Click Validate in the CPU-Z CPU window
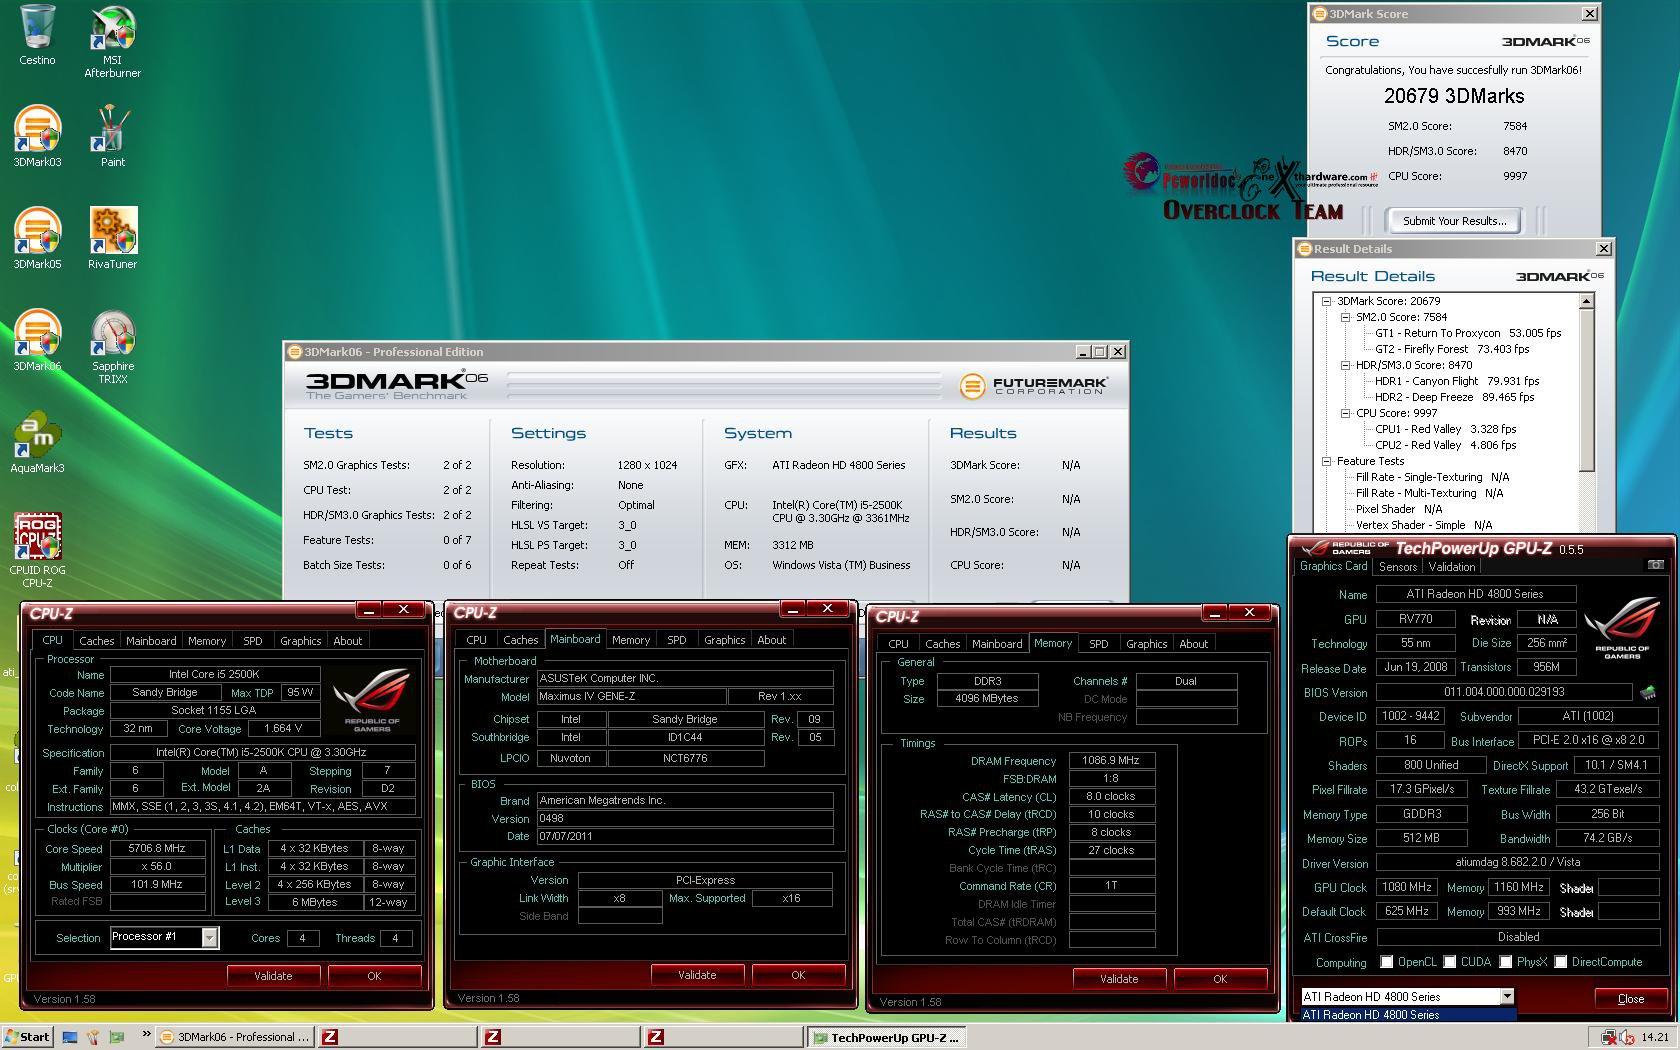This screenshot has width=1680, height=1050. click(x=273, y=976)
